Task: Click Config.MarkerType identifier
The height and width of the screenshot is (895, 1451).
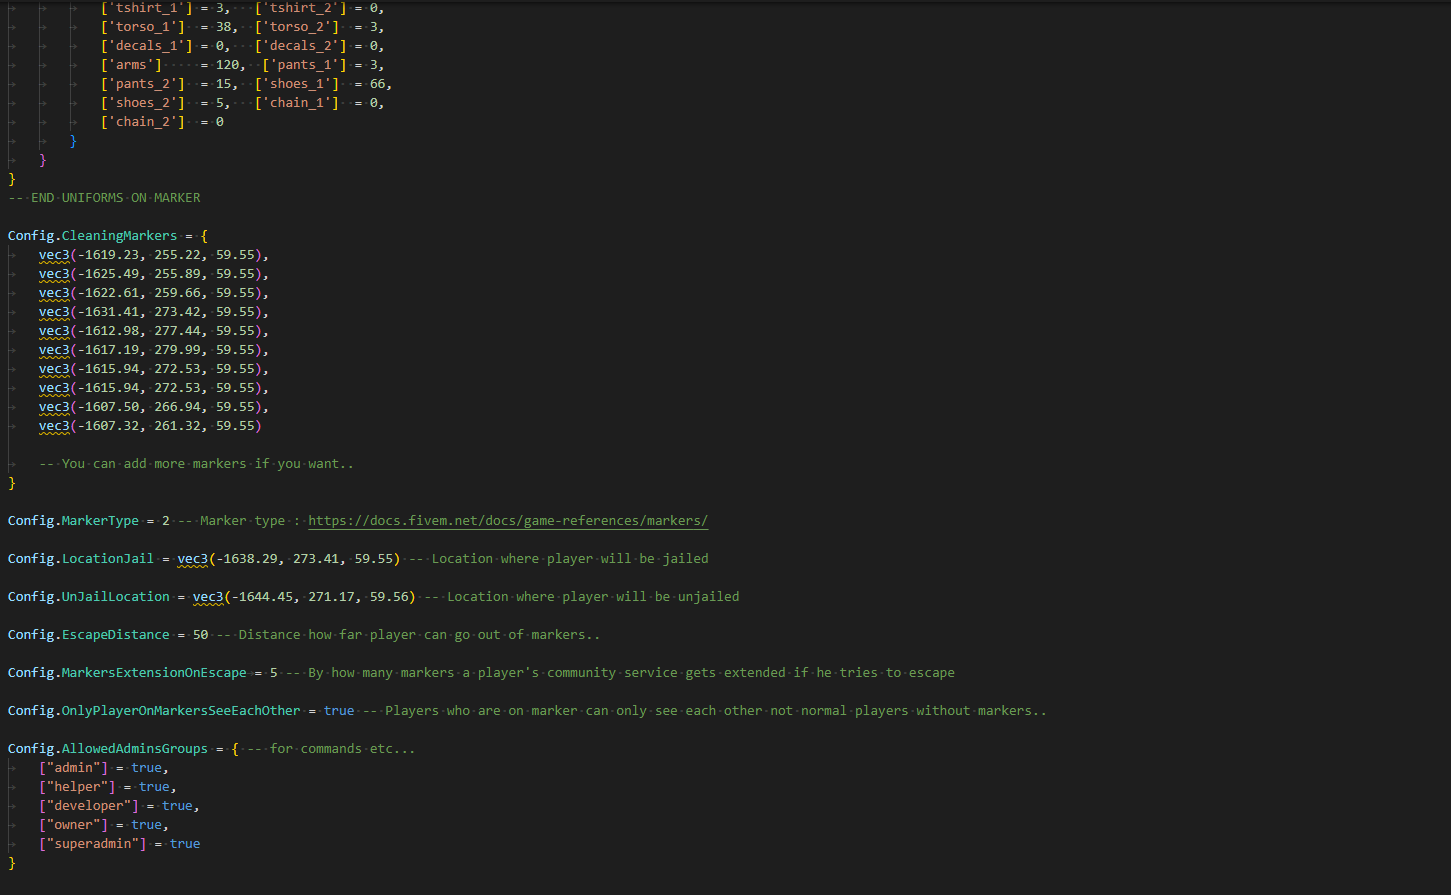Action: (73, 521)
